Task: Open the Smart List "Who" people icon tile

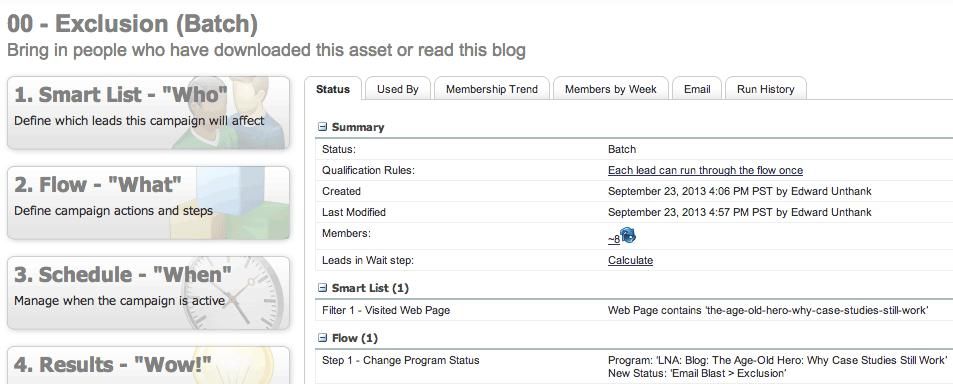Action: [148, 112]
